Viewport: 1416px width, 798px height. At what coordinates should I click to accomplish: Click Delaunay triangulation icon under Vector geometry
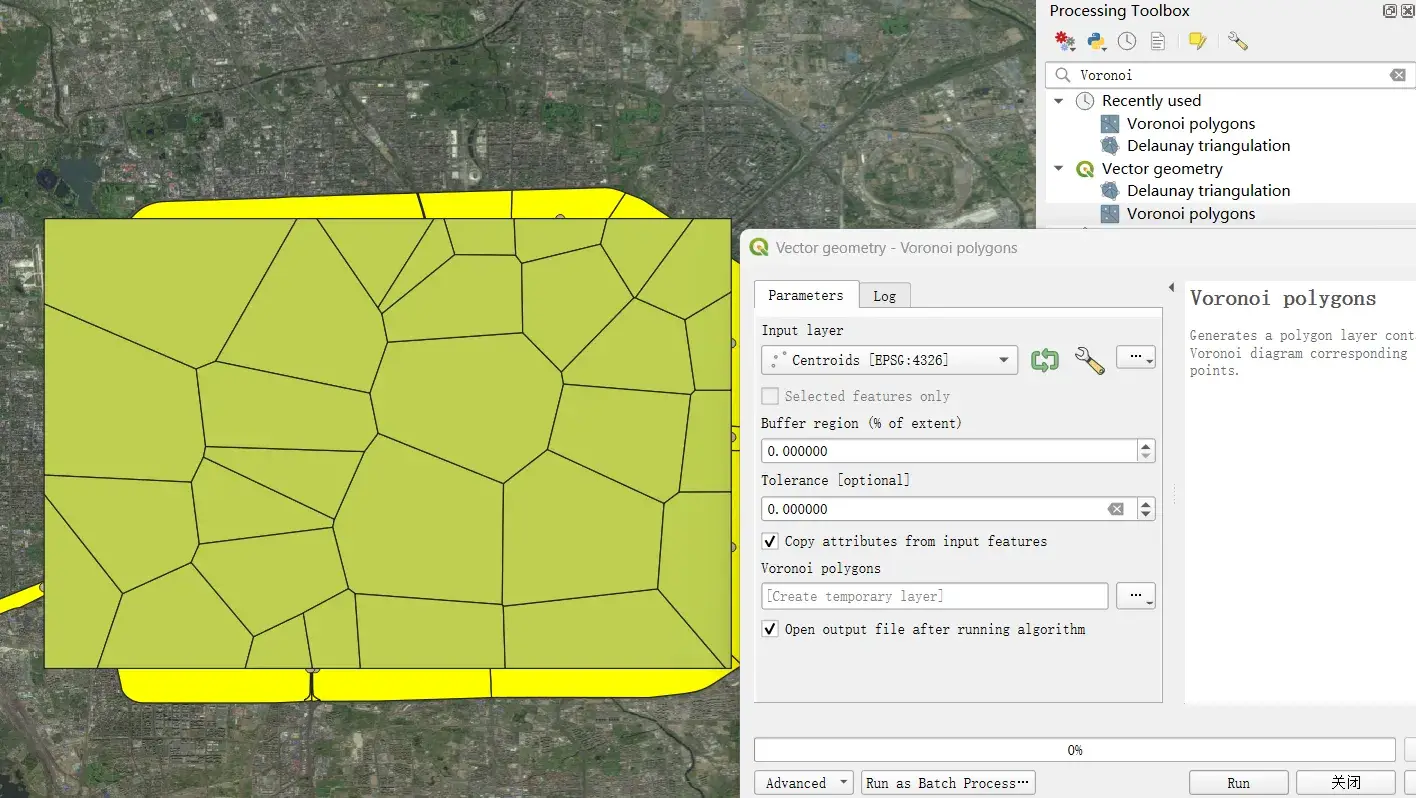(1110, 191)
